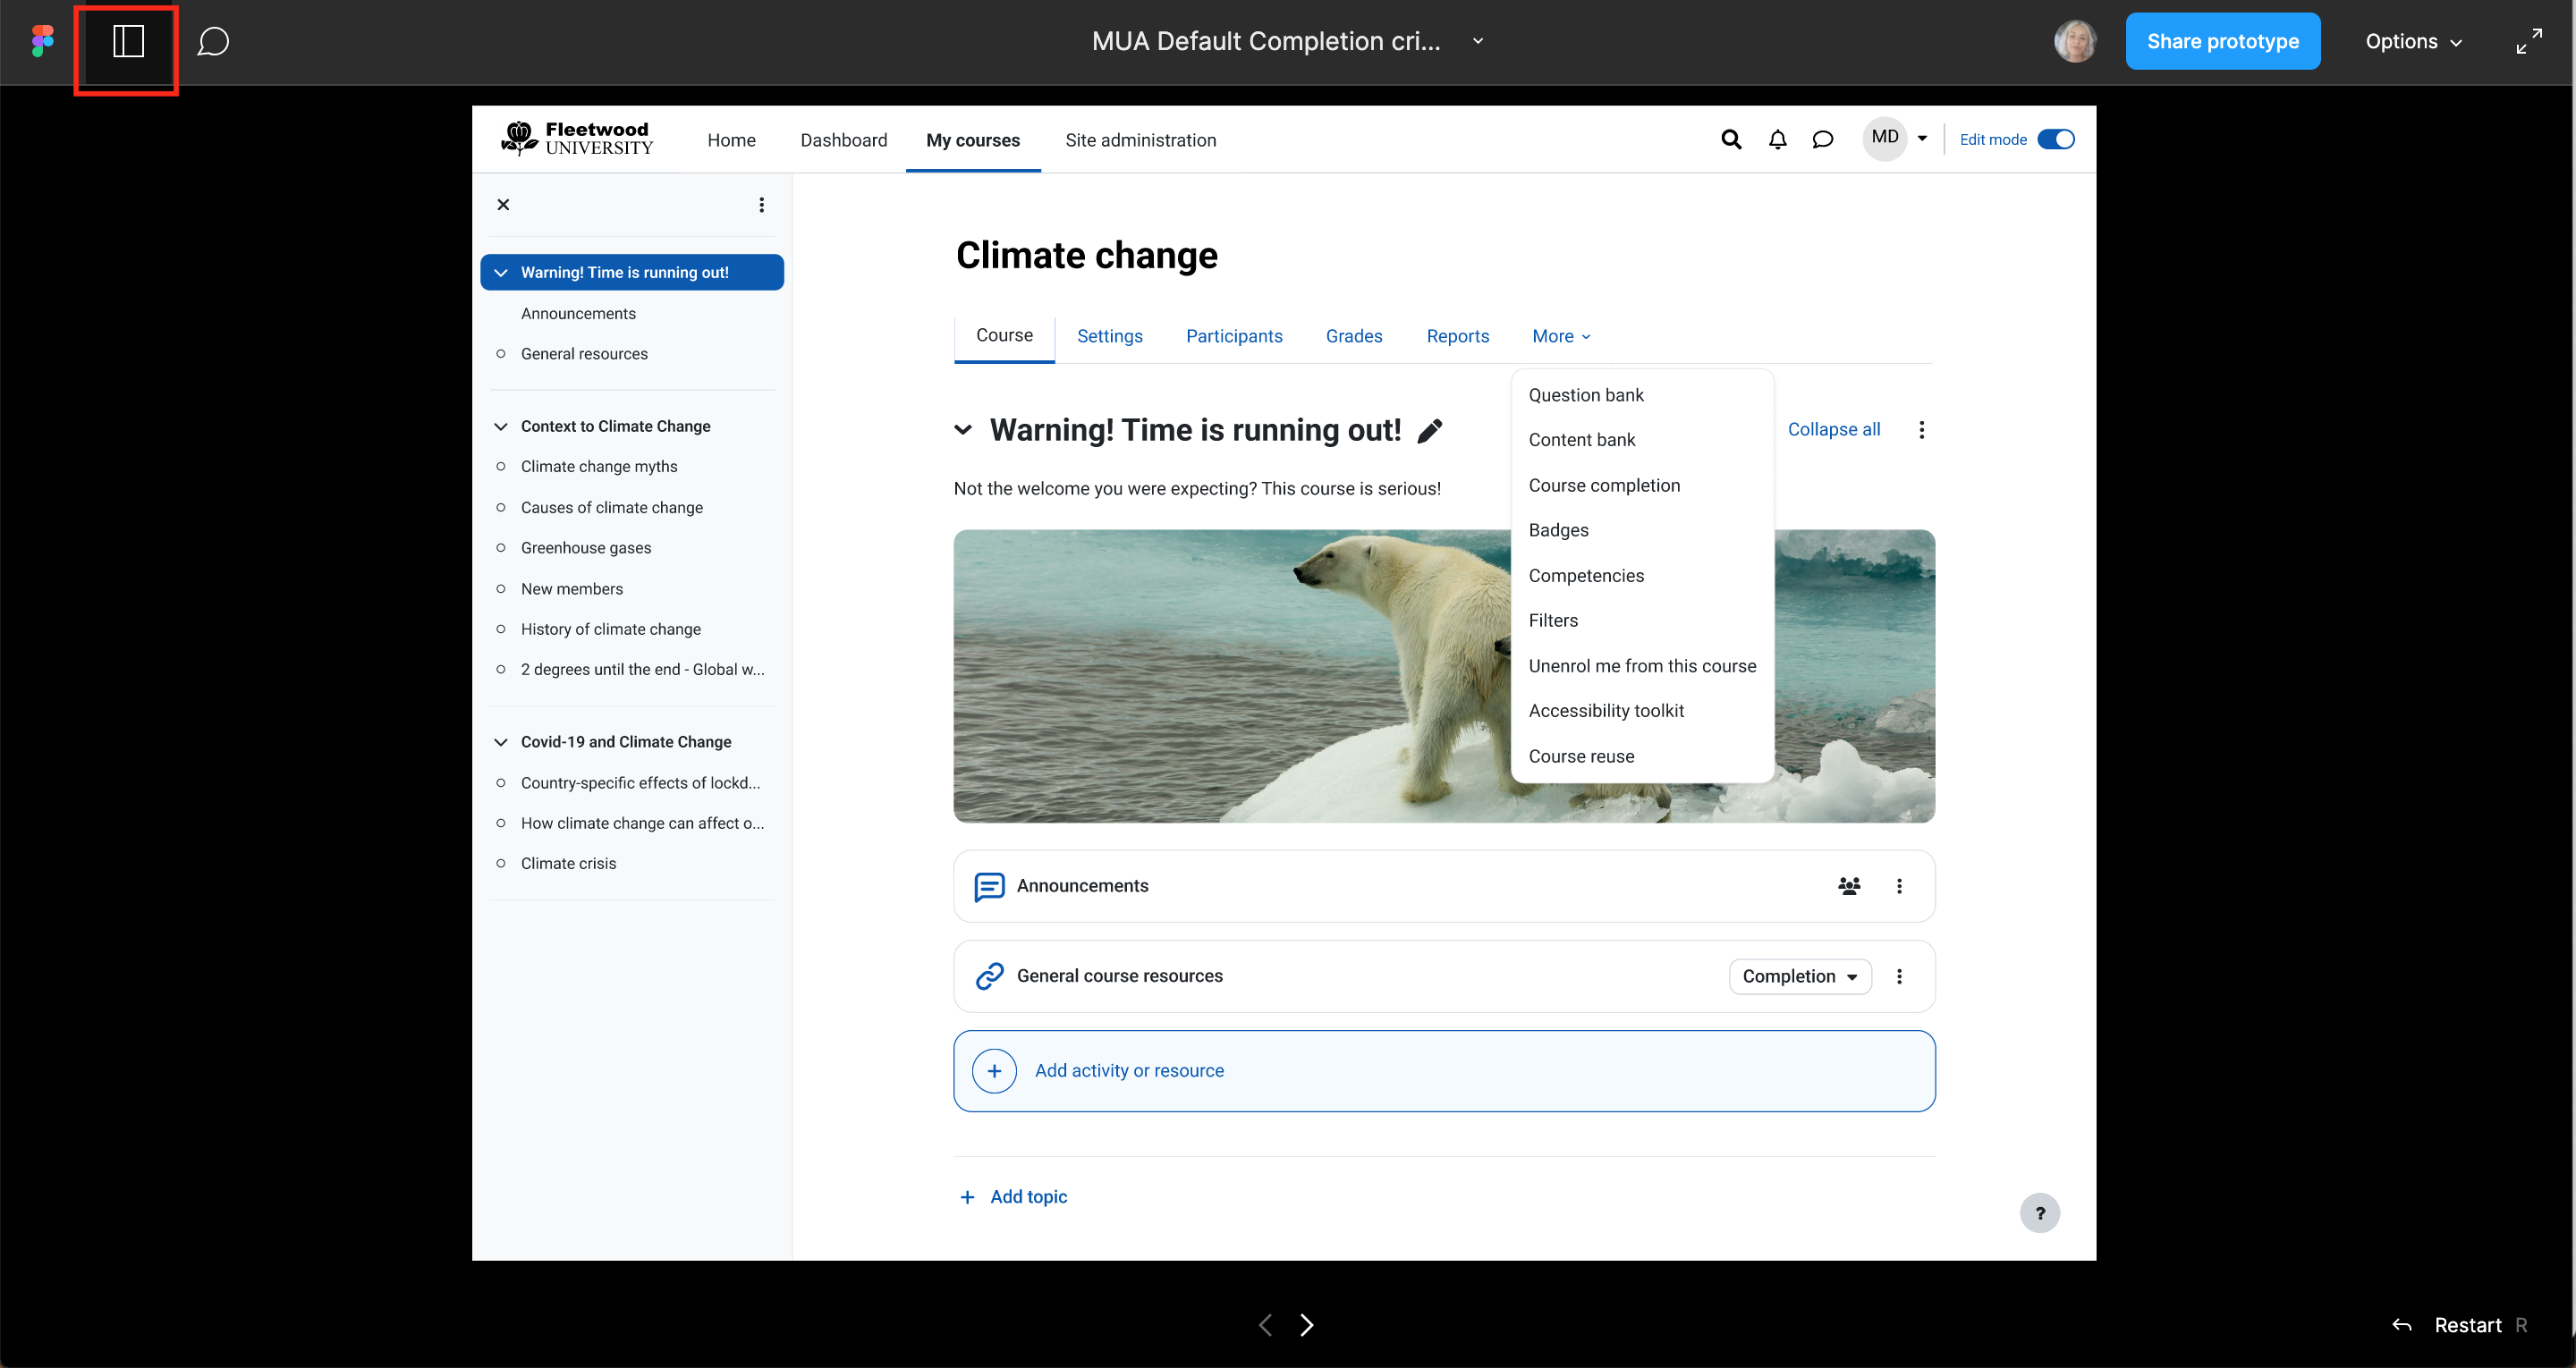
Task: Edit section title with the pencil icon
Action: pyautogui.click(x=1430, y=430)
